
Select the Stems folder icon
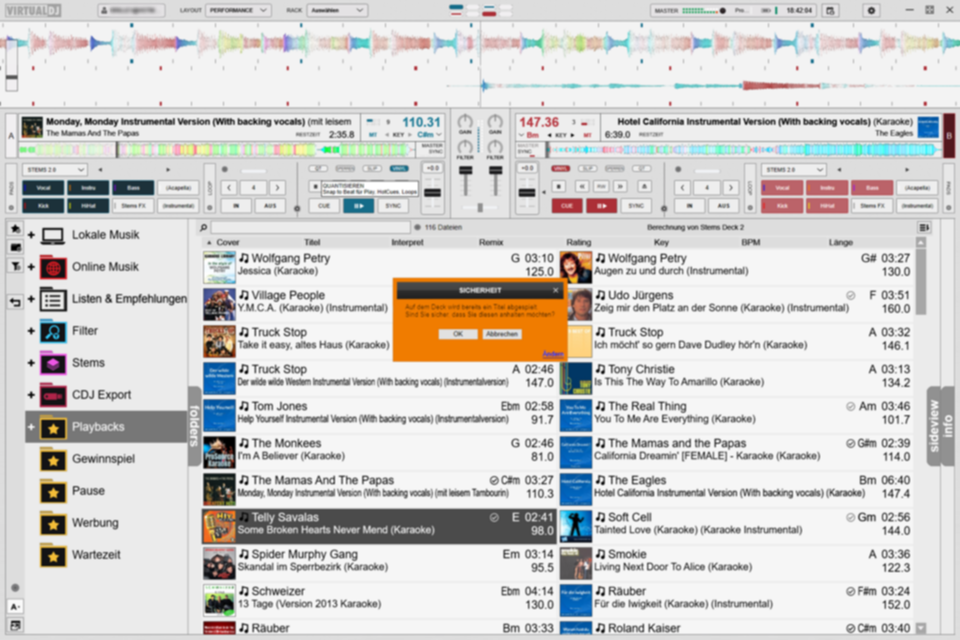[x=53, y=363]
